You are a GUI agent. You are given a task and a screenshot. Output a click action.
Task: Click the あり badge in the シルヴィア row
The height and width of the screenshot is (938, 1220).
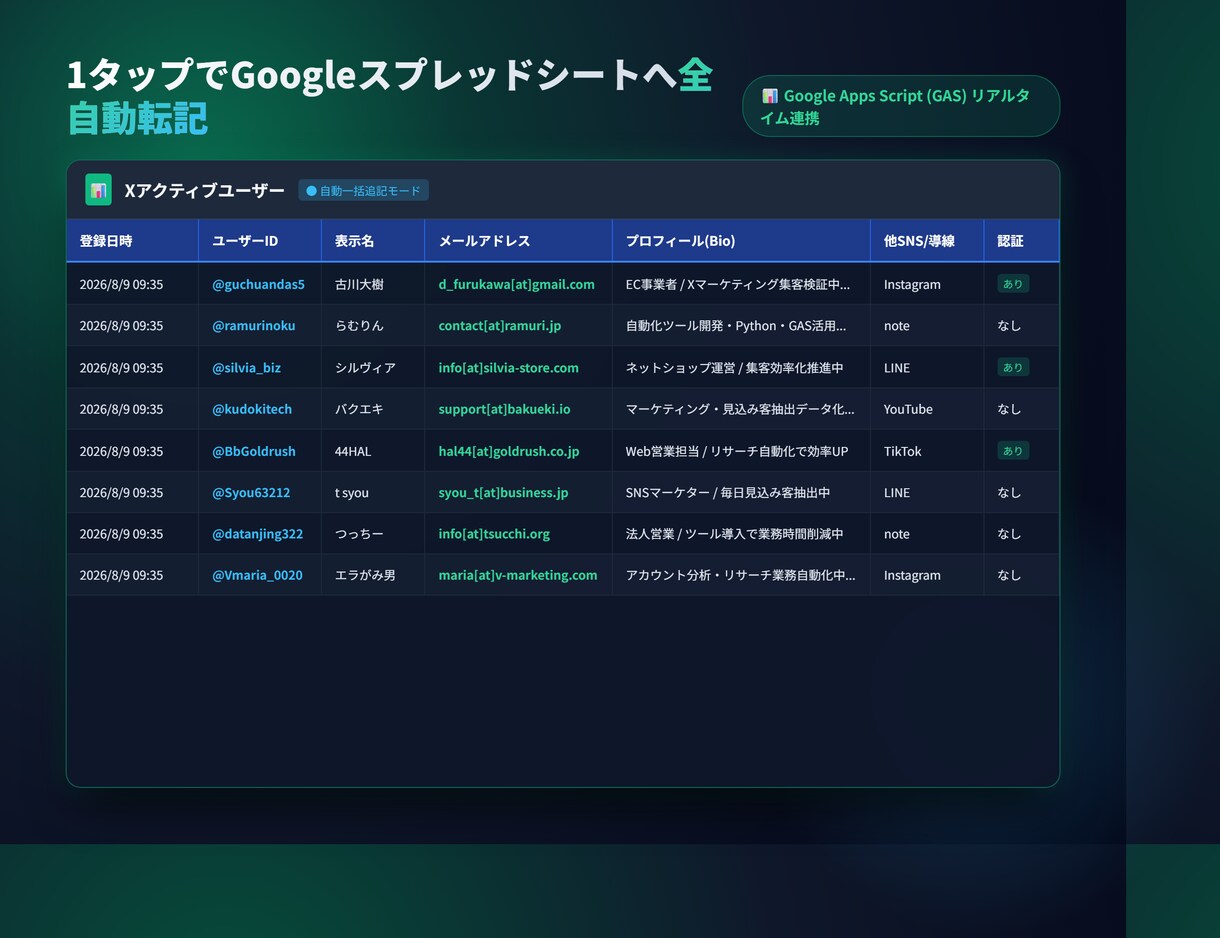click(1013, 368)
